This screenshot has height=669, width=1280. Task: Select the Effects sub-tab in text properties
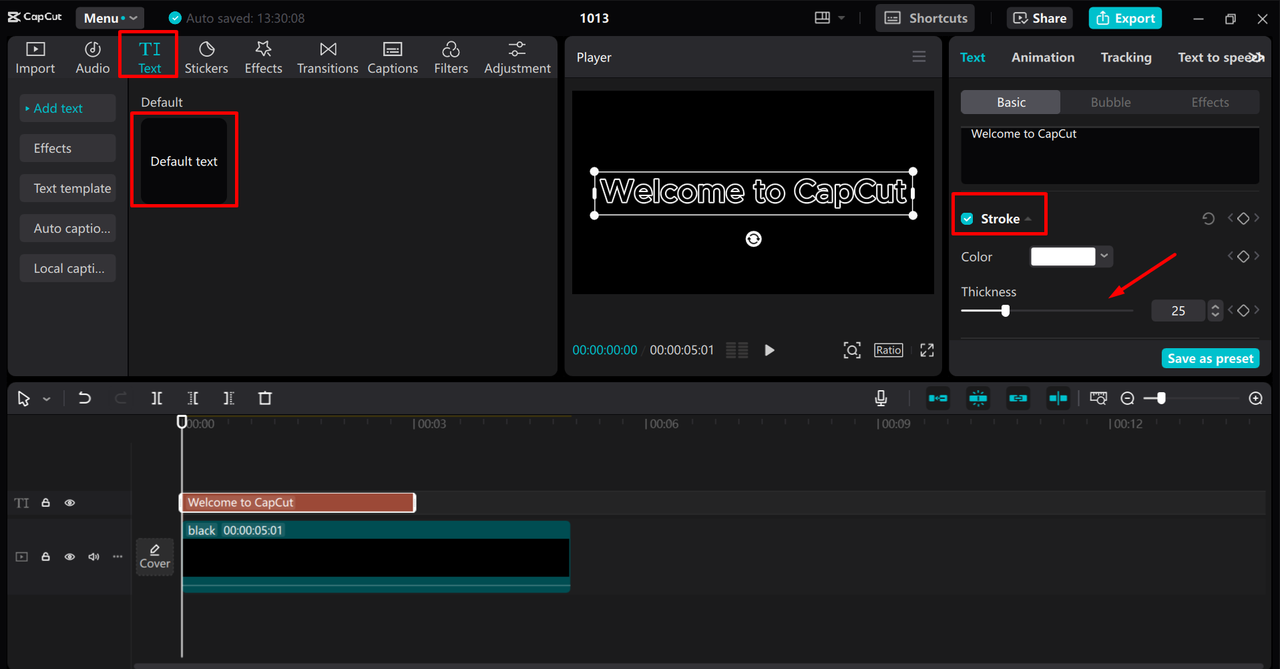click(1210, 102)
